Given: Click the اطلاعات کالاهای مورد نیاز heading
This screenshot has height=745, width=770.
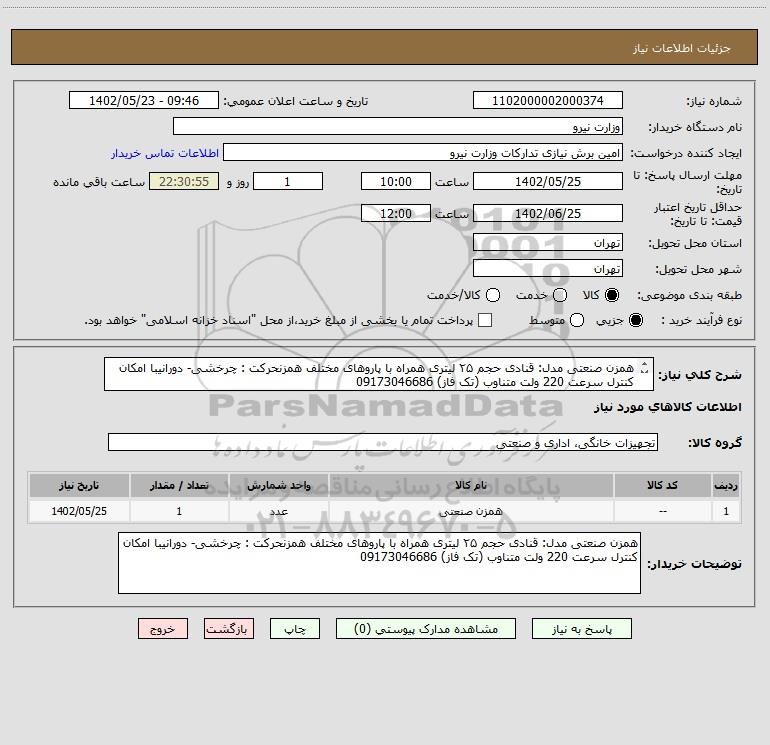Looking at the screenshot, I should (x=668, y=407).
